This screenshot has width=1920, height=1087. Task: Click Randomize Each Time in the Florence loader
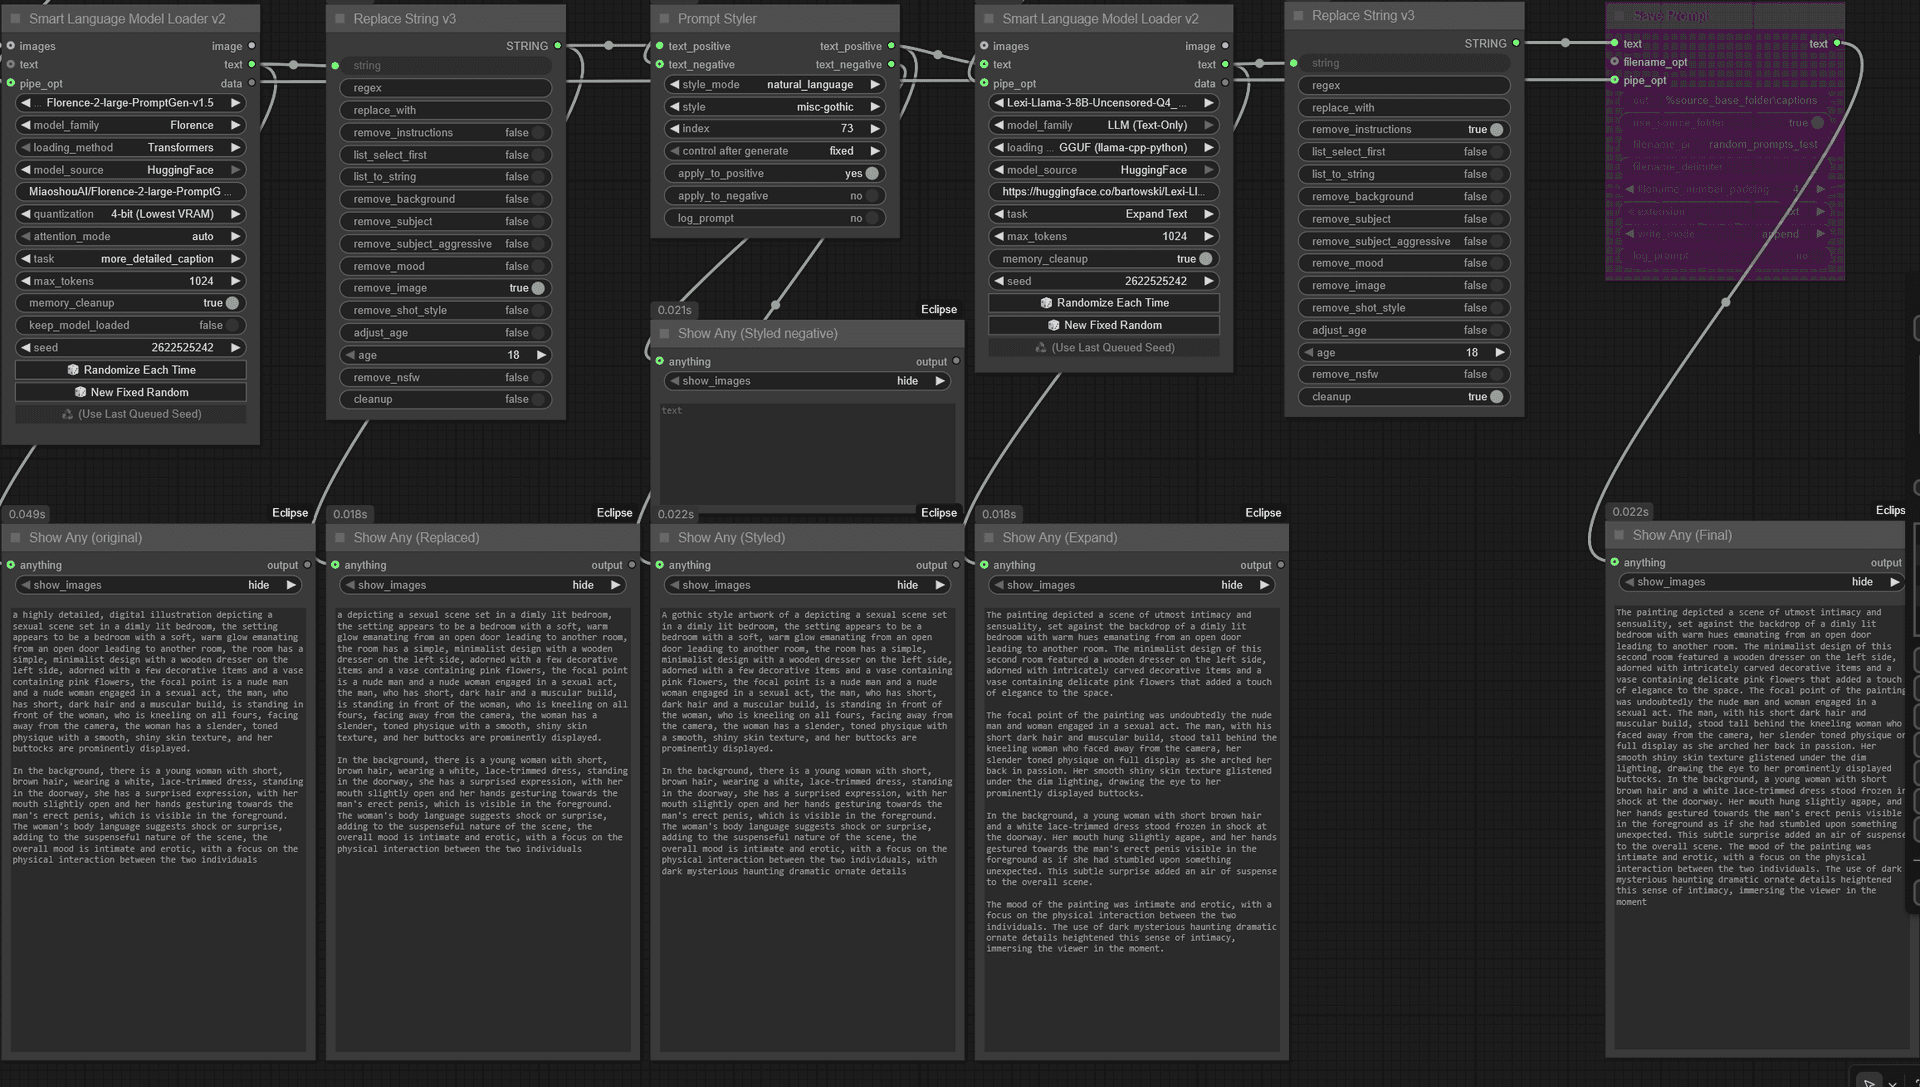coord(131,370)
